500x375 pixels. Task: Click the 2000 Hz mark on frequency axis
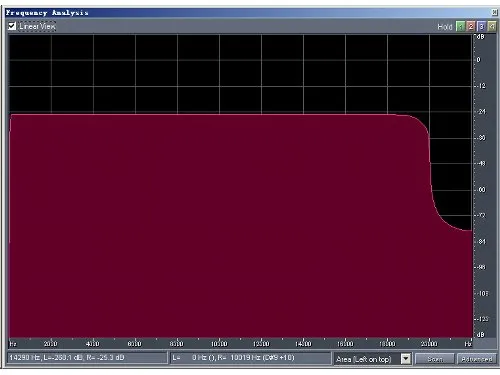click(51, 343)
